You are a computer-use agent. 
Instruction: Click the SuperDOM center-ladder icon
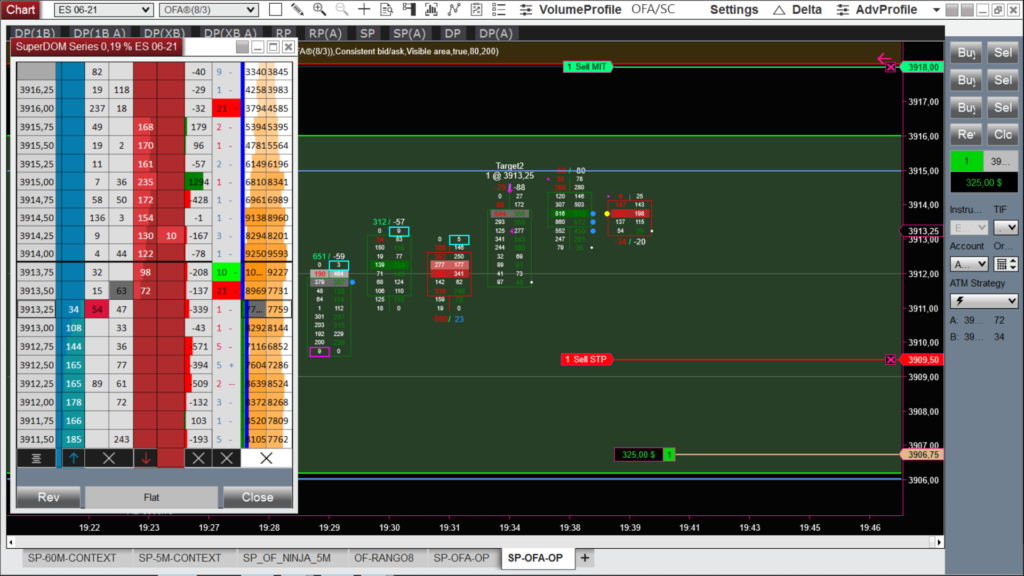(36, 458)
